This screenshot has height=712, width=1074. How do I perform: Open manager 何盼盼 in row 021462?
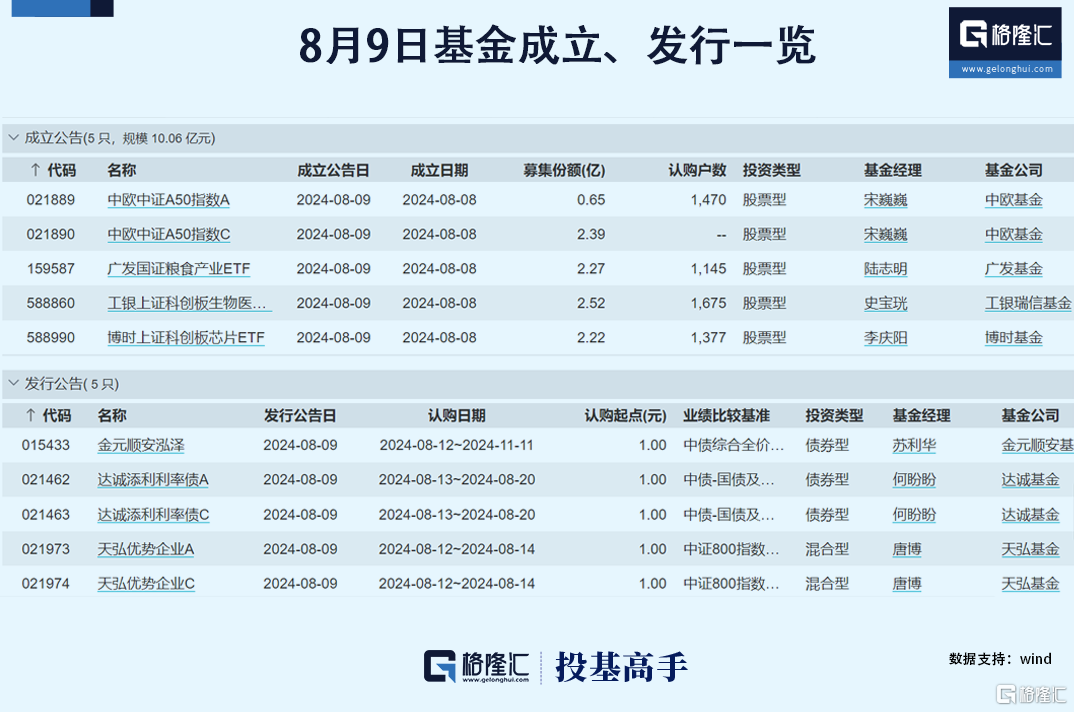tap(914, 480)
